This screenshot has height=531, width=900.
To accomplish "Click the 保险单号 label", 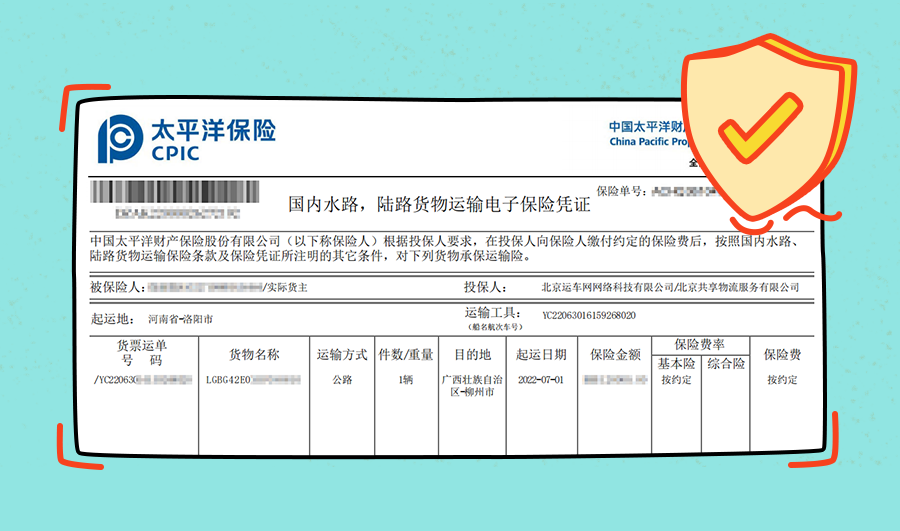I will pos(621,190).
